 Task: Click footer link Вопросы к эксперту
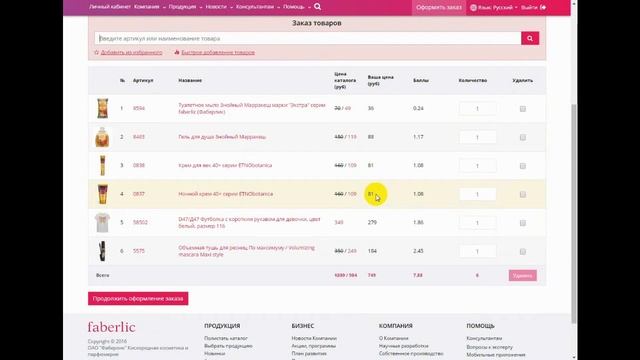coord(489,347)
